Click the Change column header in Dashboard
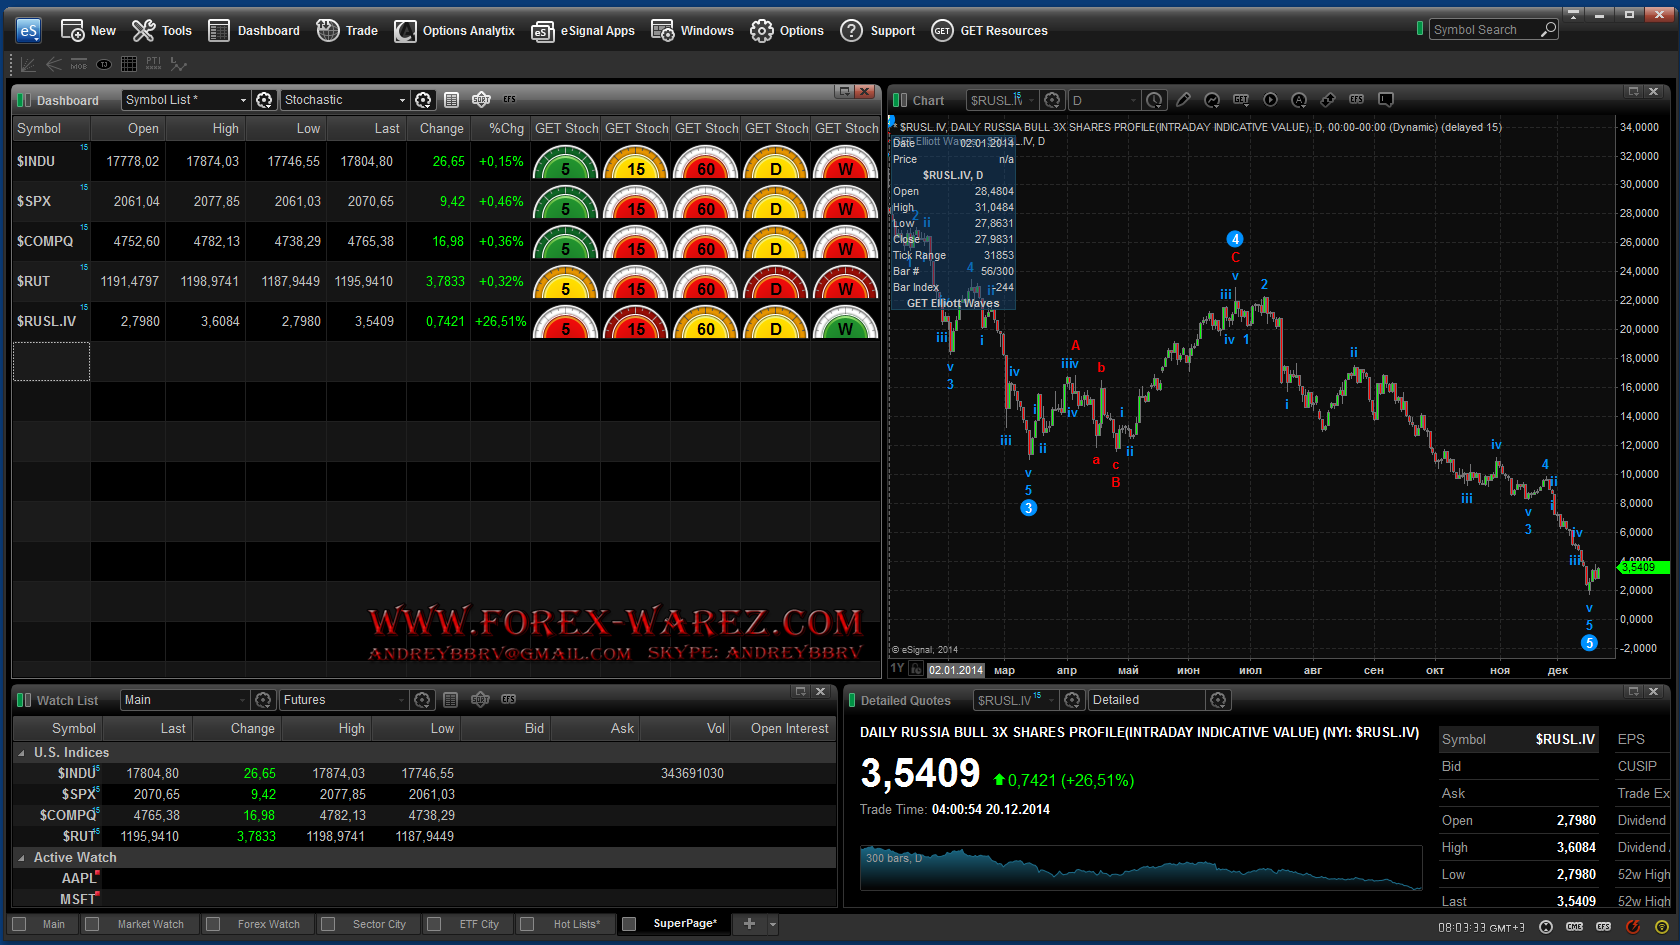1680x945 pixels. pyautogui.click(x=441, y=129)
